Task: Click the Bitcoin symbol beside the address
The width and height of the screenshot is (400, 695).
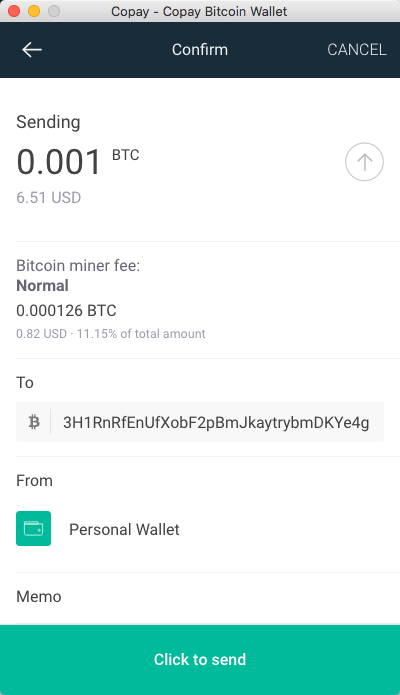Action: point(34,422)
